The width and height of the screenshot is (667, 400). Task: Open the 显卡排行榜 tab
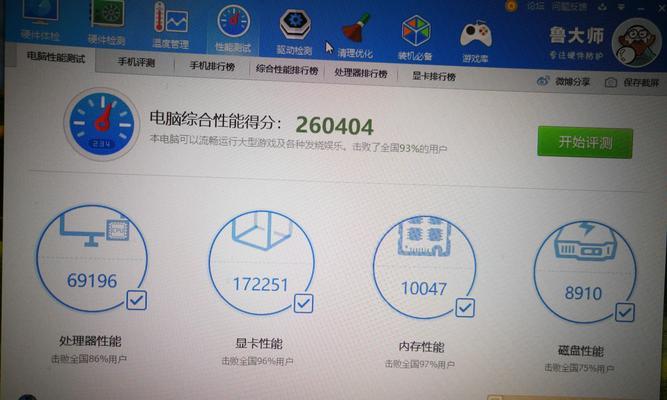(x=433, y=77)
